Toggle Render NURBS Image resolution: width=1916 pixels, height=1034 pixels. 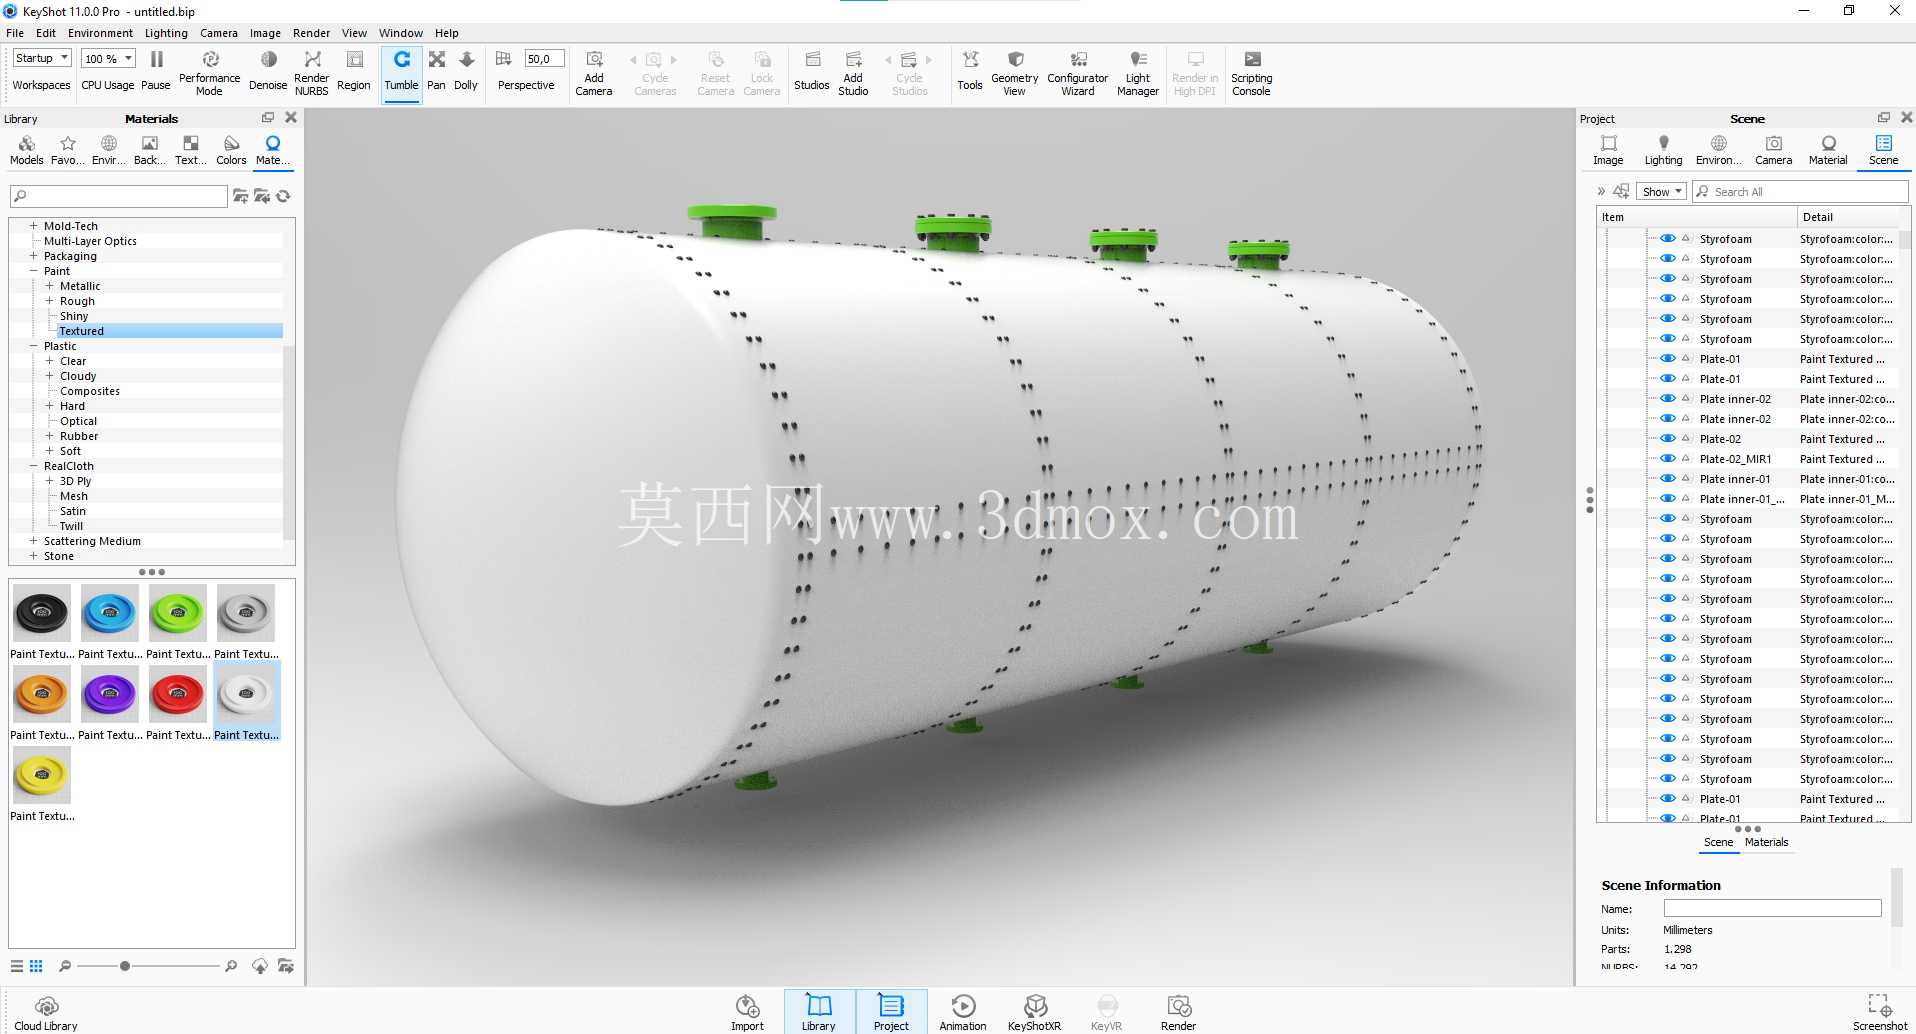pos(312,72)
